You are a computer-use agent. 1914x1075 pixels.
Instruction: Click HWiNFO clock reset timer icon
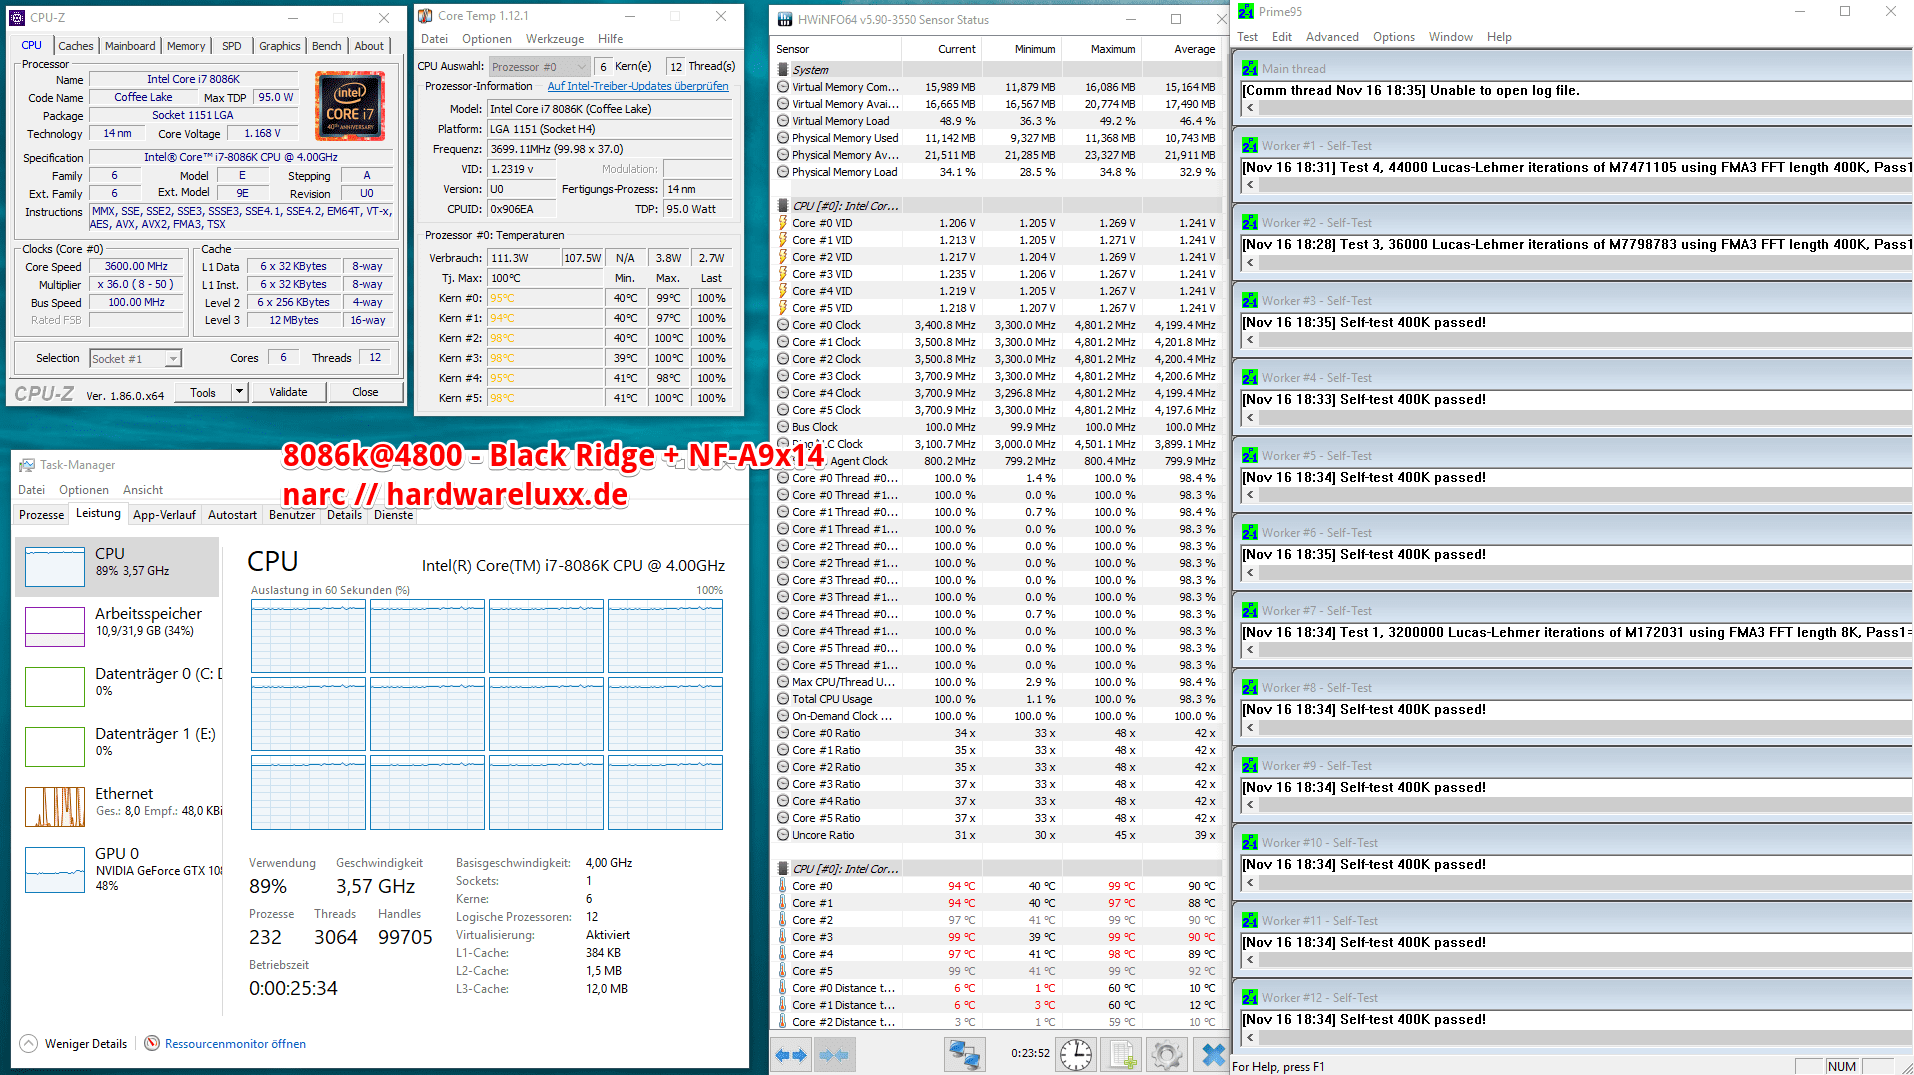[x=1076, y=1055]
